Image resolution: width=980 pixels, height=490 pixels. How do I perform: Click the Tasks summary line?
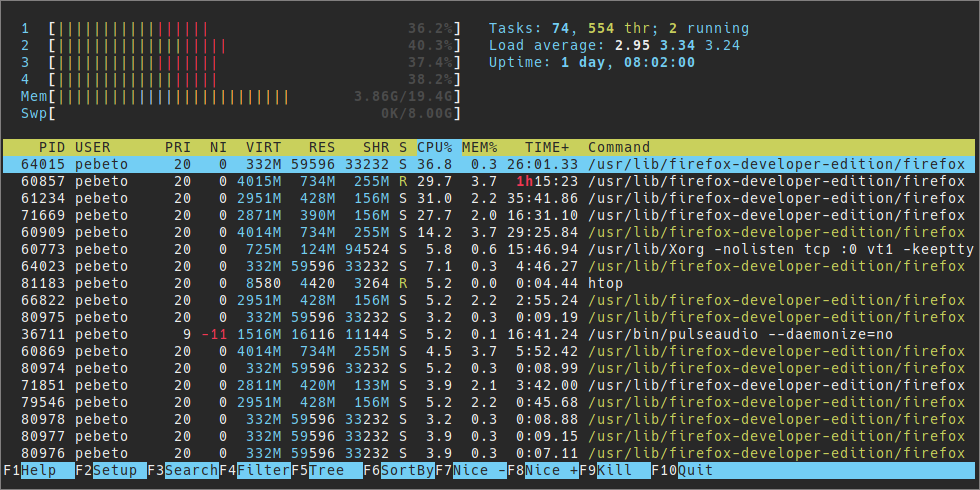(x=619, y=28)
